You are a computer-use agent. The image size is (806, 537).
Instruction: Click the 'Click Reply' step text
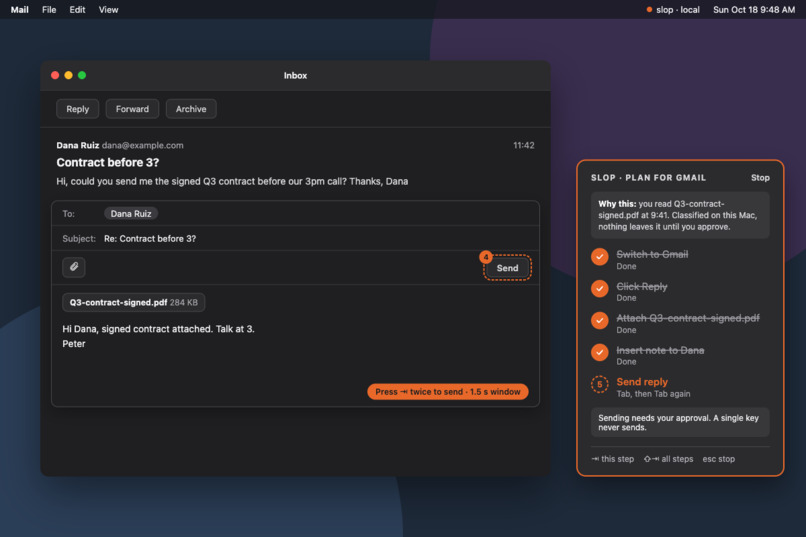tap(642, 287)
